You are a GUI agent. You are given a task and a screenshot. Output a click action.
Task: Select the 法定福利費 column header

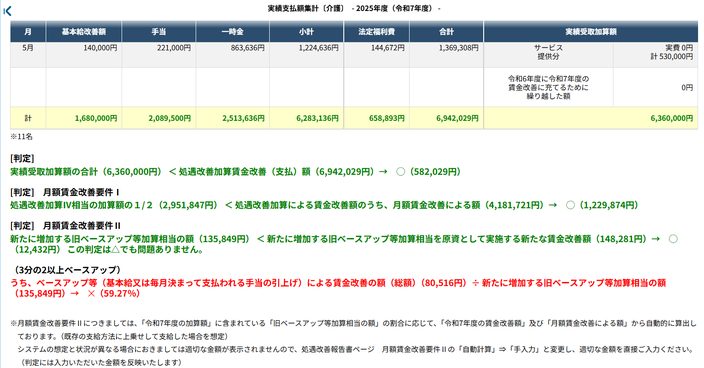376,31
